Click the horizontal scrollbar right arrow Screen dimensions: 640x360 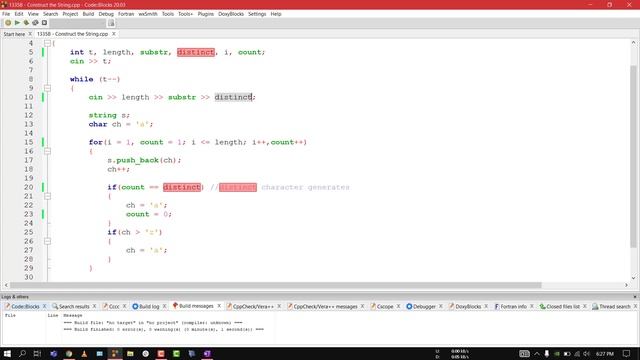coord(626,285)
